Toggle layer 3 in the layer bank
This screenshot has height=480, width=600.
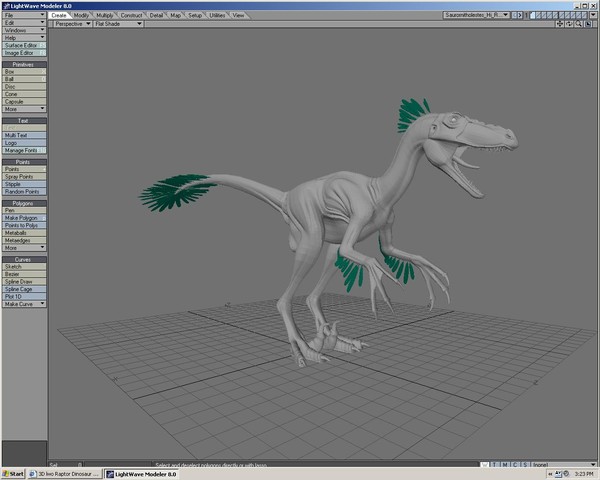(544, 15)
